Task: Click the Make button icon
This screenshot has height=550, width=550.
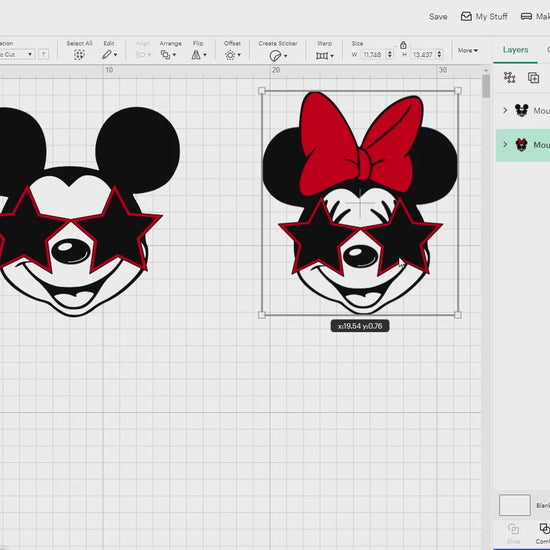Action: [526, 16]
